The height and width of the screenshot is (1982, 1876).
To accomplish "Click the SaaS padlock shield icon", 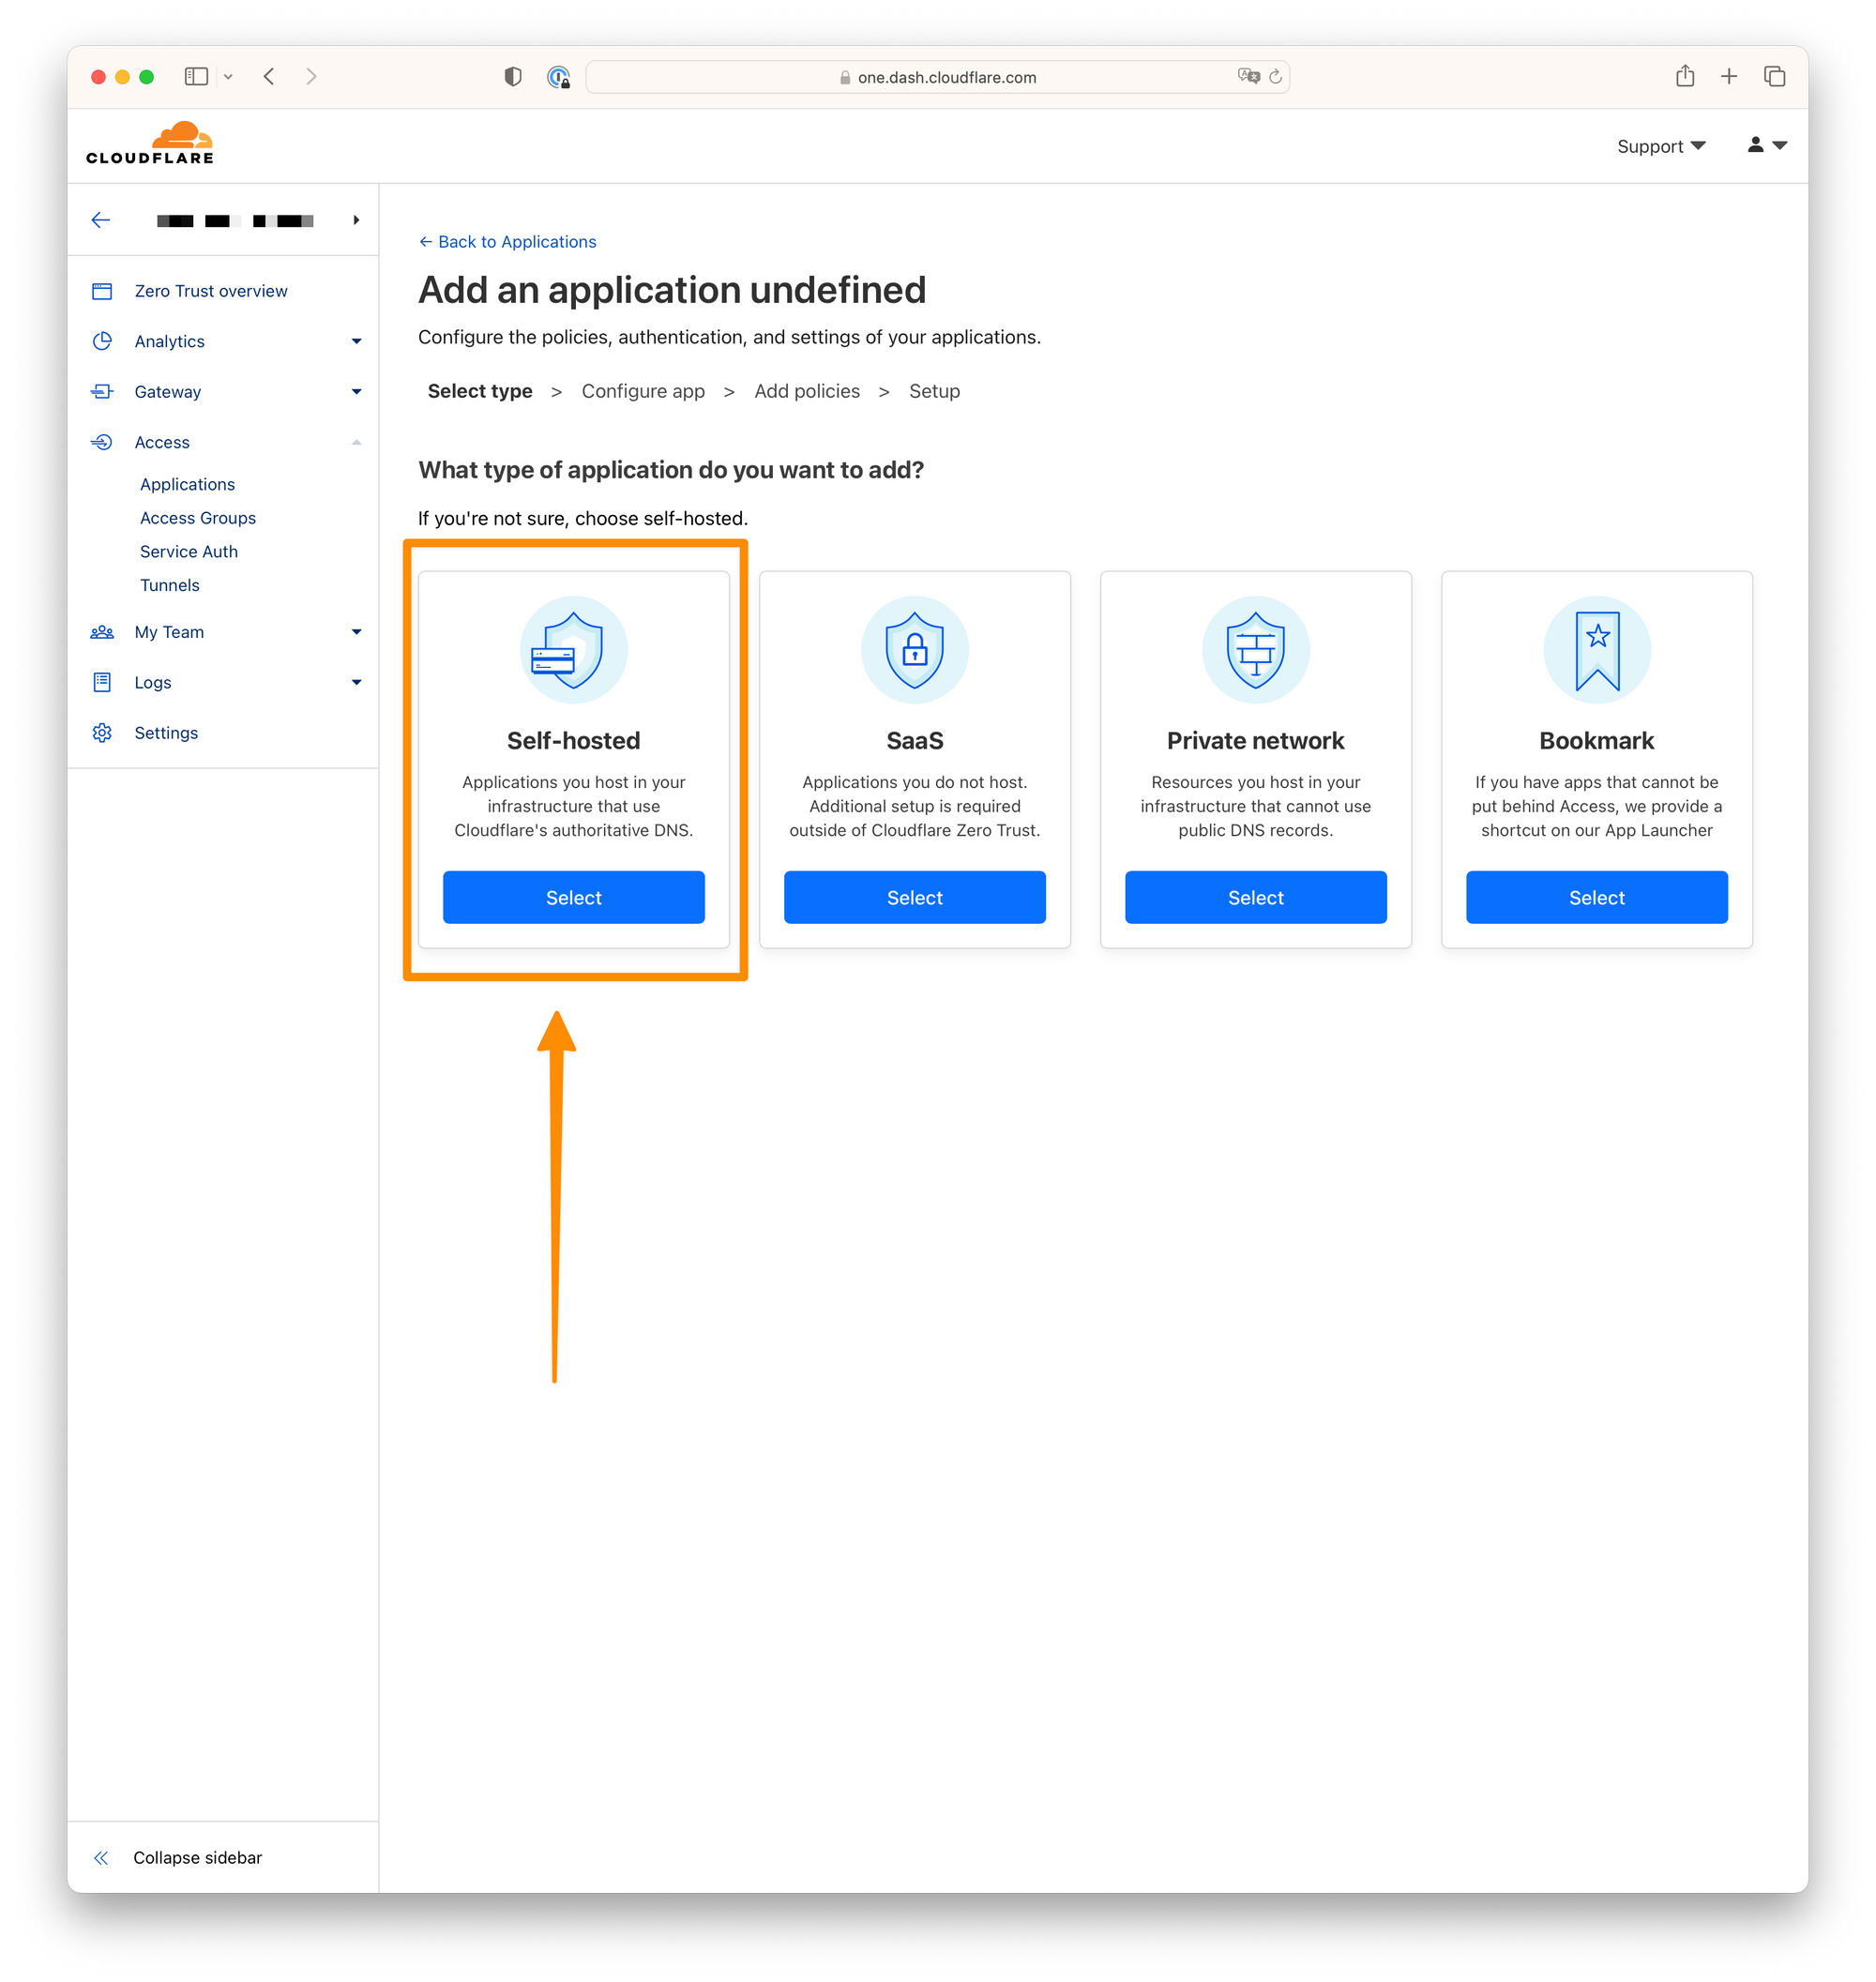I will [x=915, y=650].
